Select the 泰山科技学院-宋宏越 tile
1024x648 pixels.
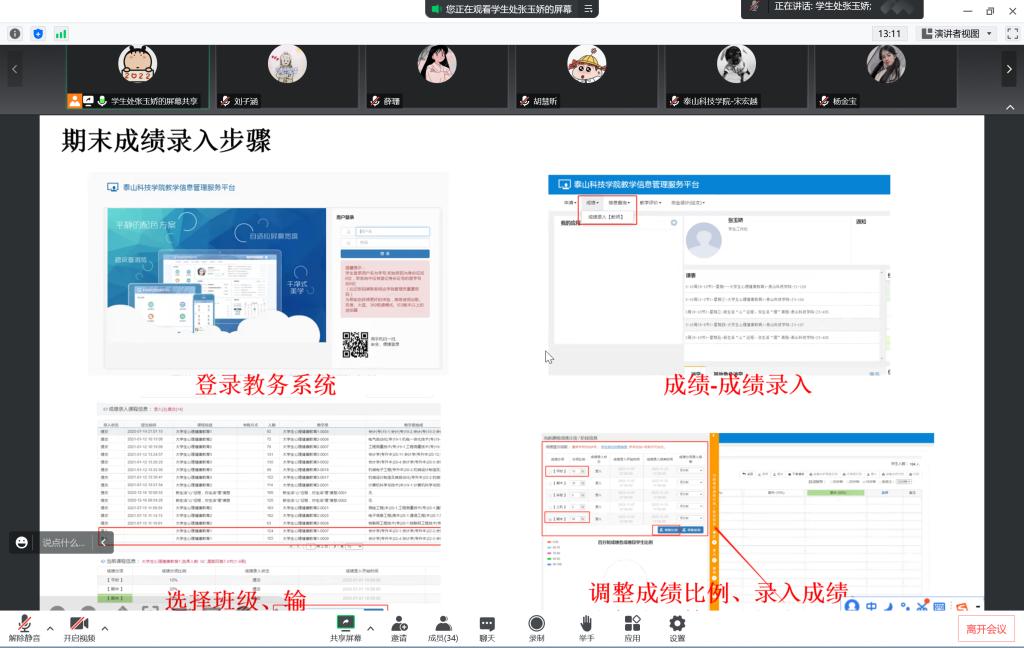click(x=736, y=76)
